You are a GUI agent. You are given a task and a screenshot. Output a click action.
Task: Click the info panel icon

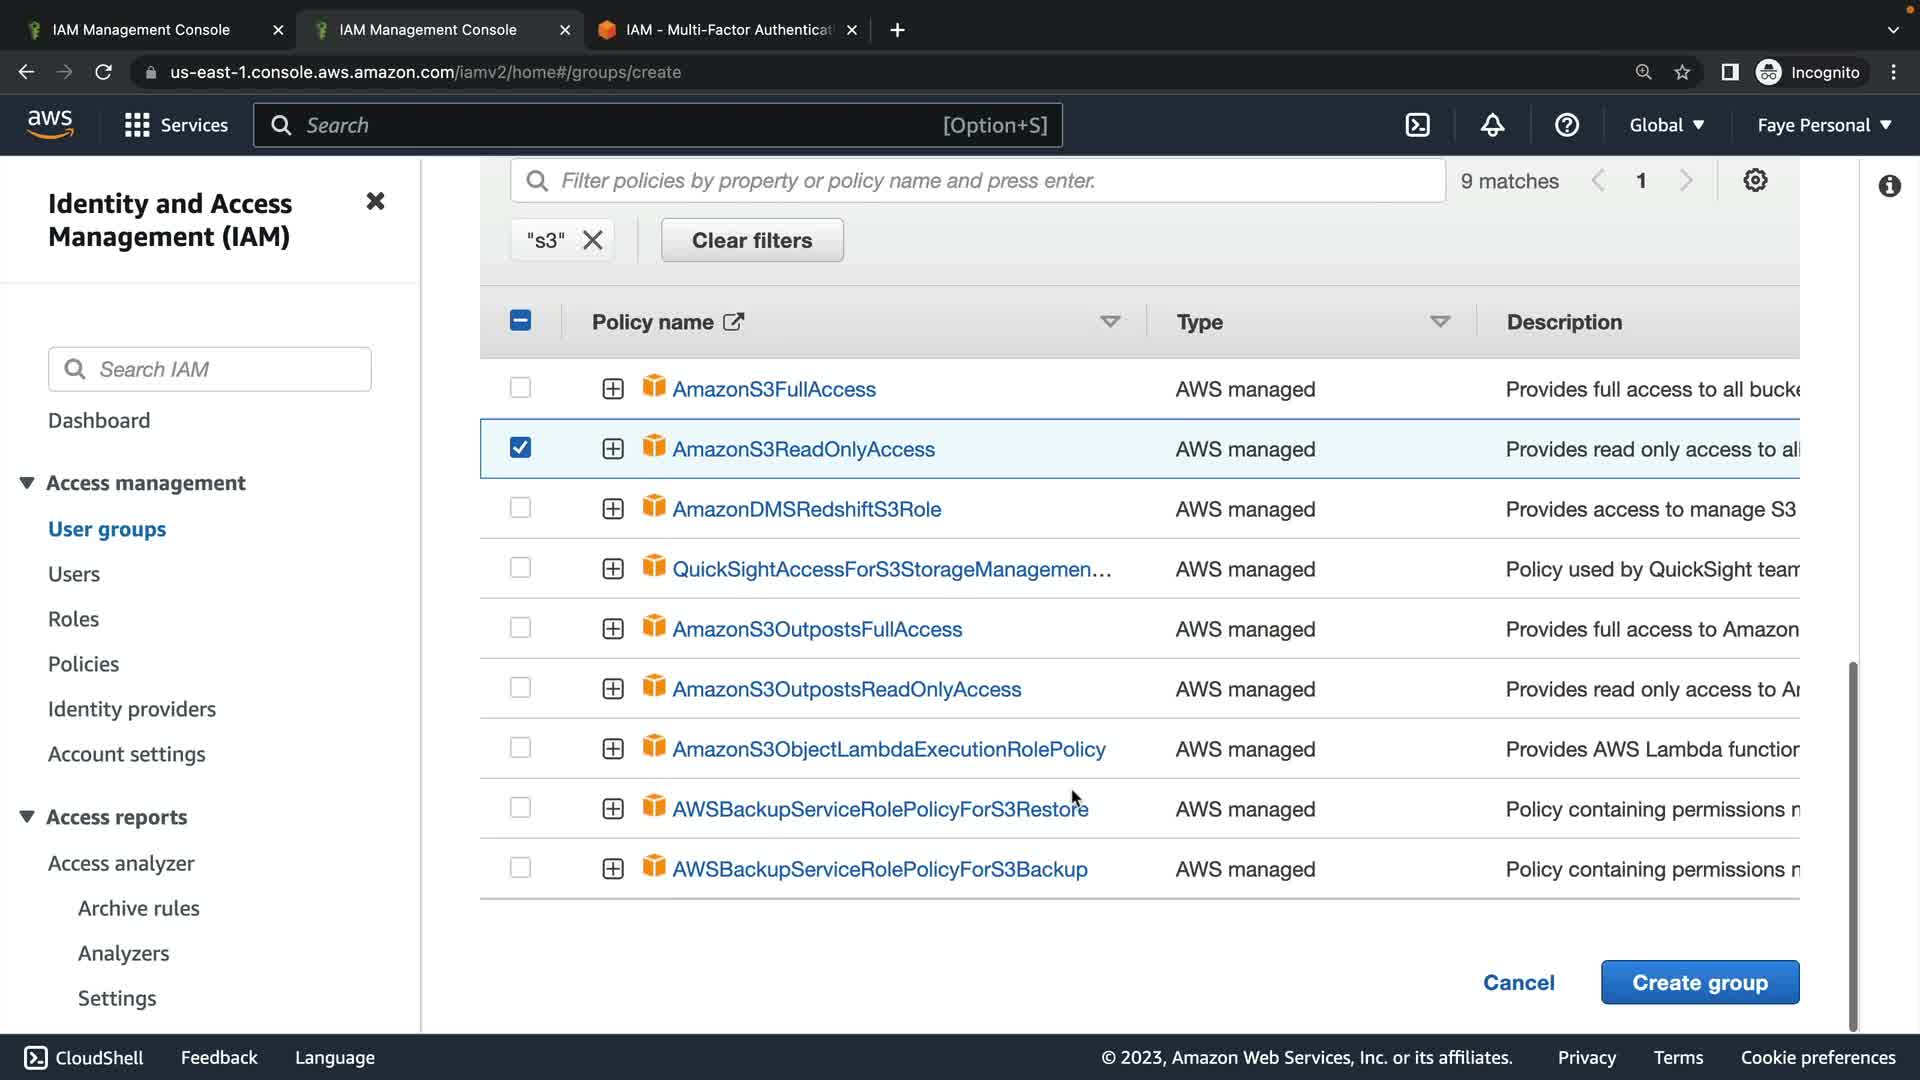(1889, 186)
